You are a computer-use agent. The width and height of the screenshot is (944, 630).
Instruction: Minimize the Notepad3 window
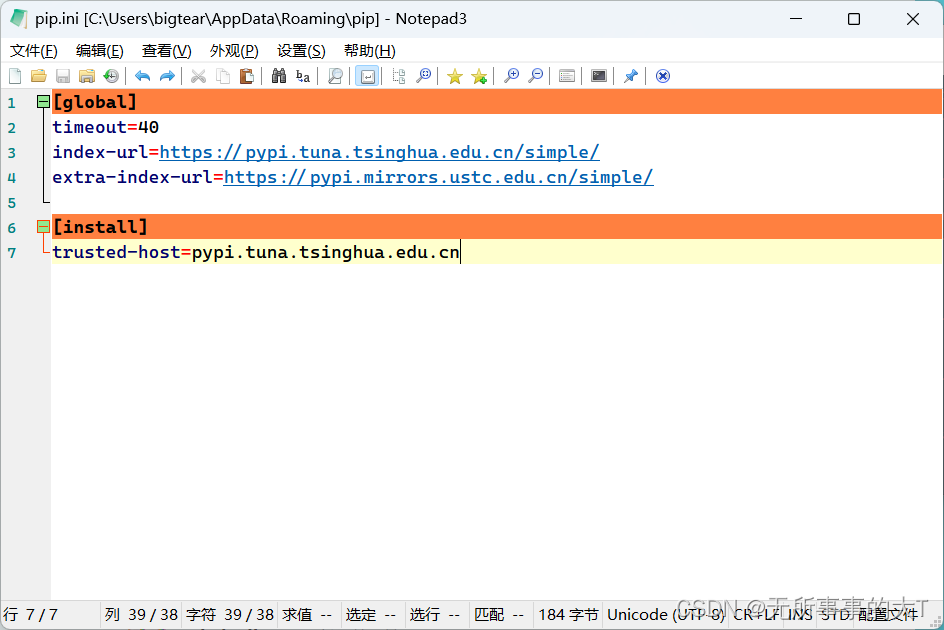click(796, 19)
